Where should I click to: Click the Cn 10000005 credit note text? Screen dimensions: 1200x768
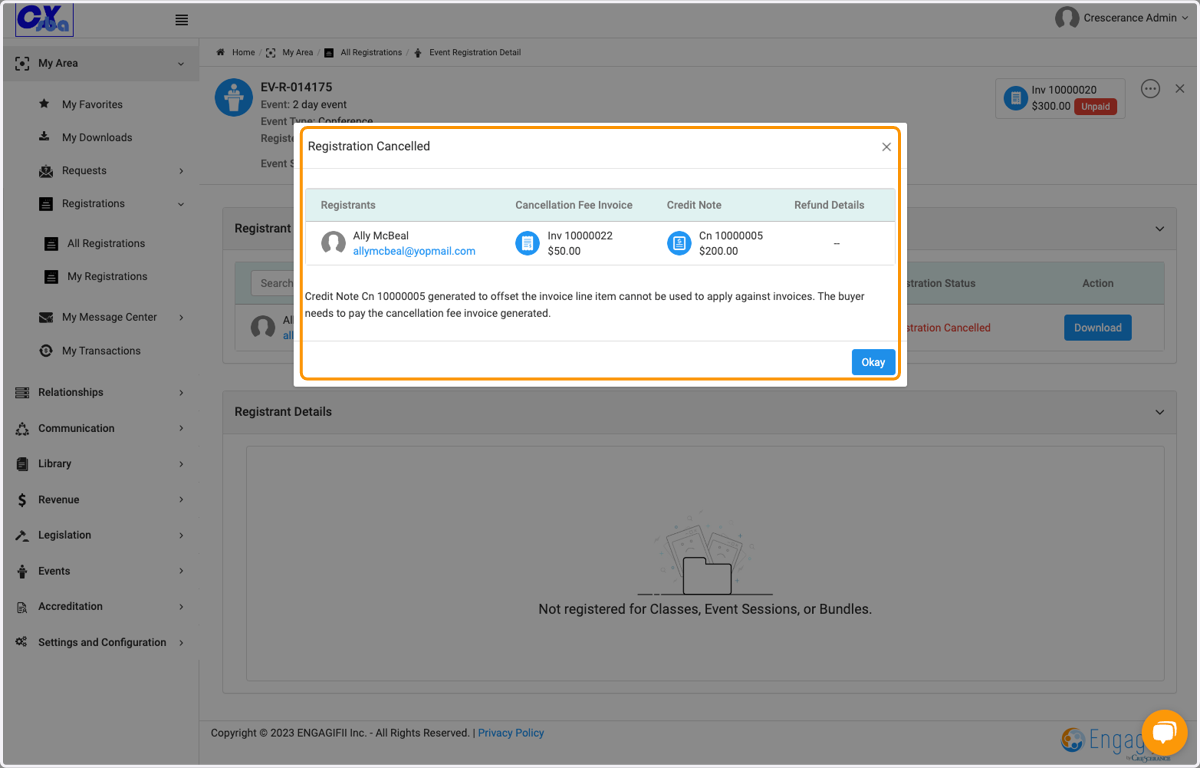[731, 236]
